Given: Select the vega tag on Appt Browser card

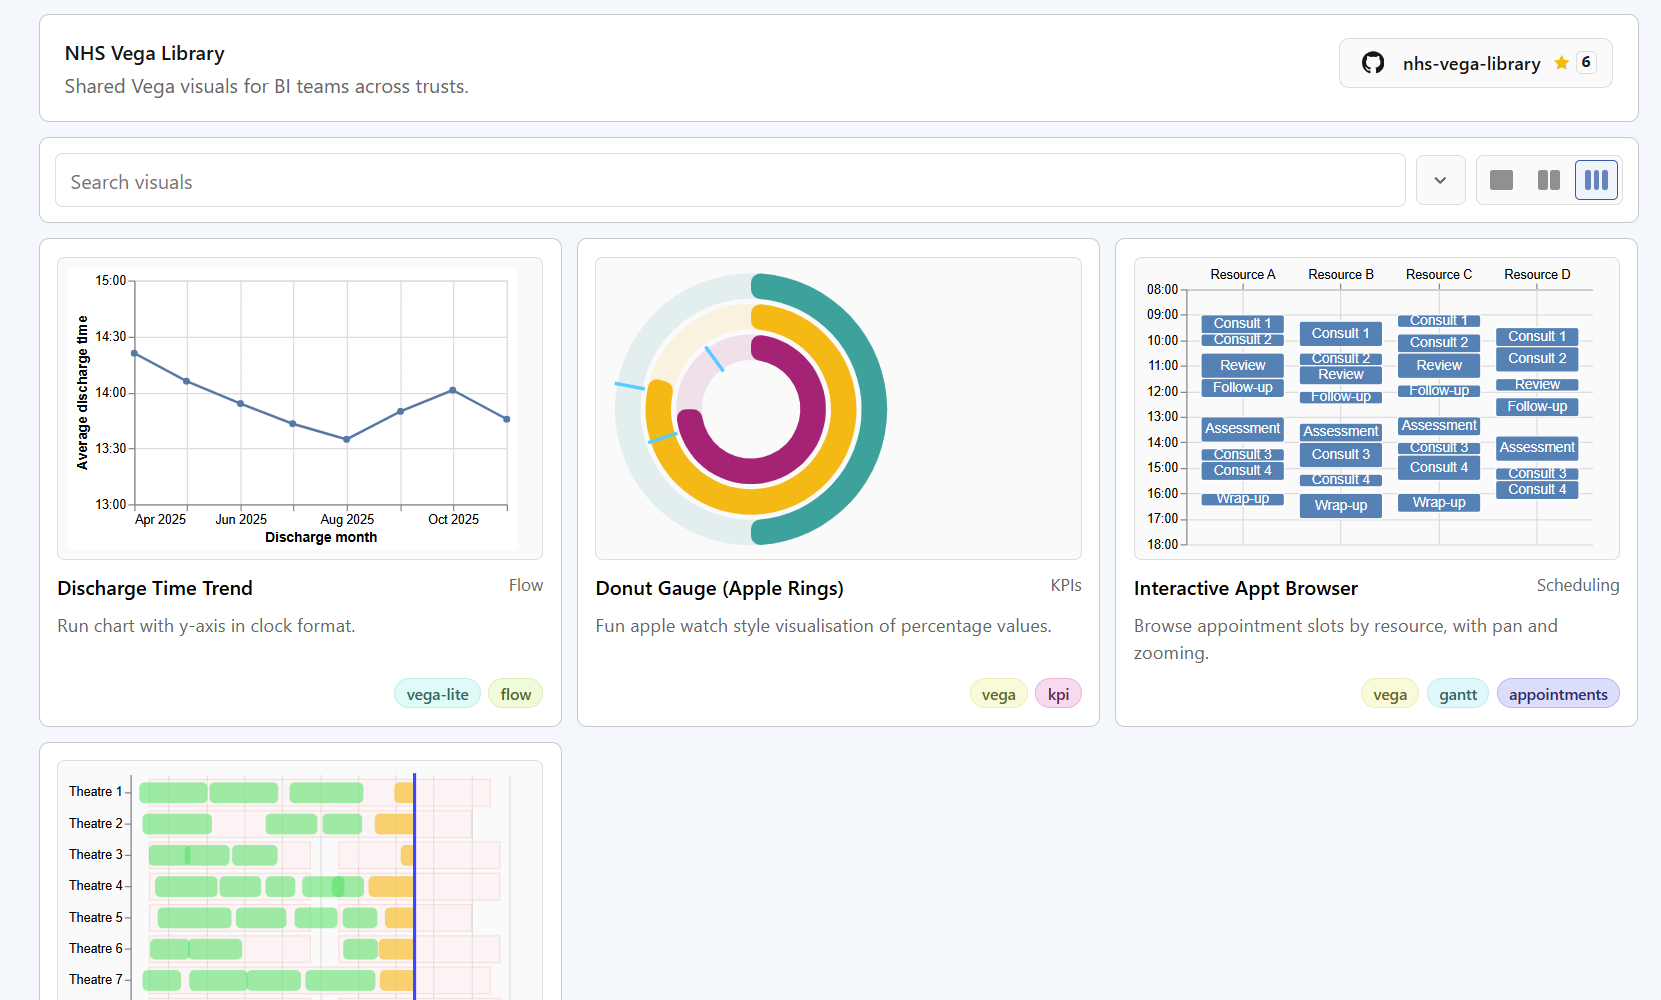Looking at the screenshot, I should 1390,694.
